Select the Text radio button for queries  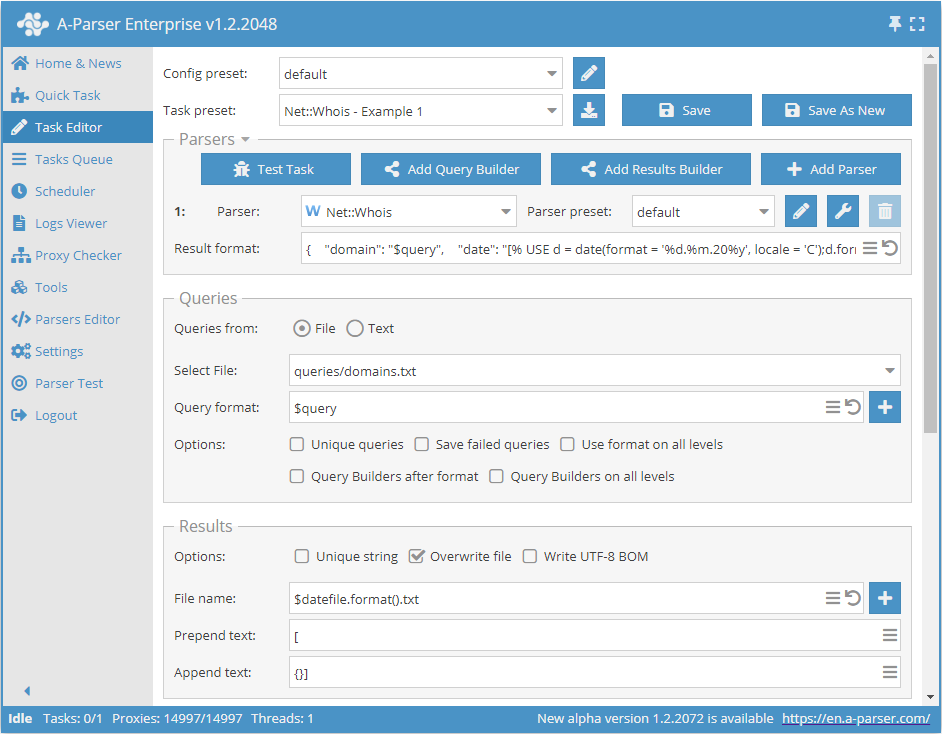(354, 328)
